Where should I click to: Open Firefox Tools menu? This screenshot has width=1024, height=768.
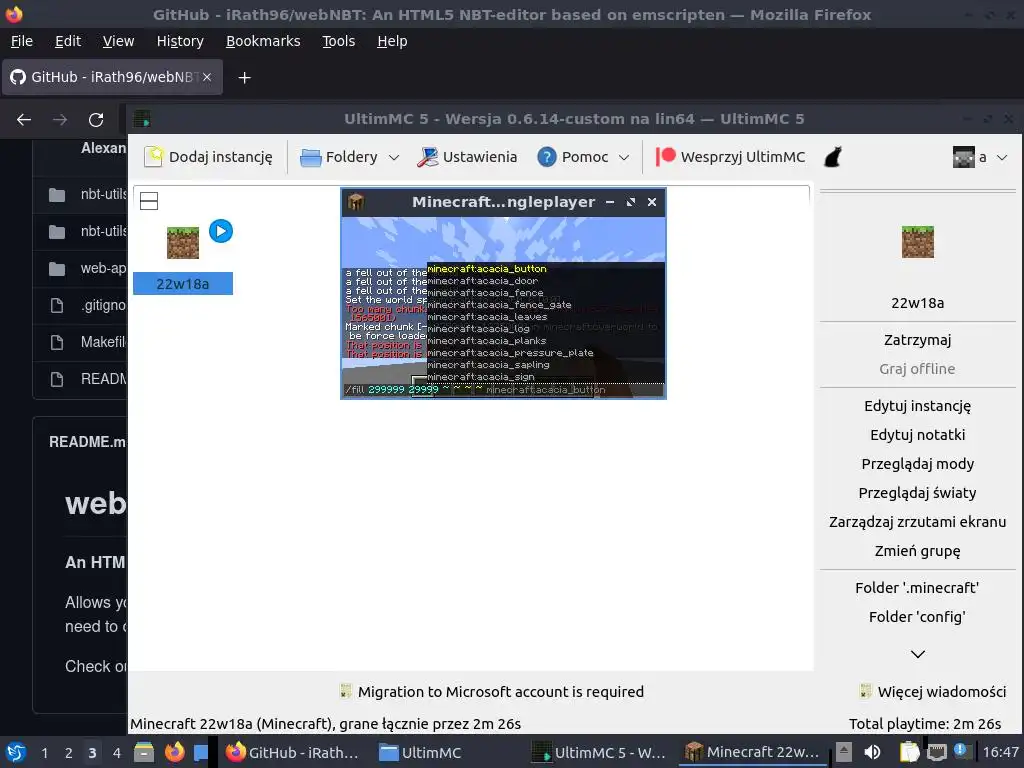[338, 41]
